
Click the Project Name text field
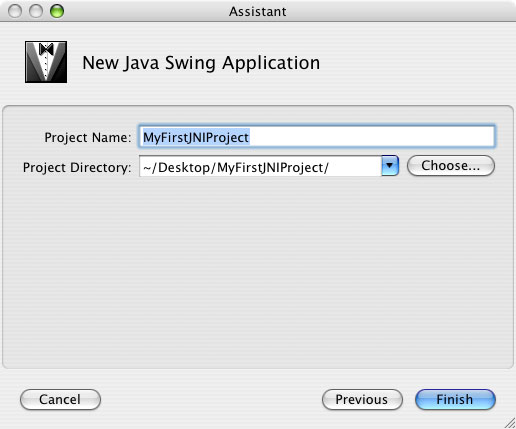(x=317, y=137)
